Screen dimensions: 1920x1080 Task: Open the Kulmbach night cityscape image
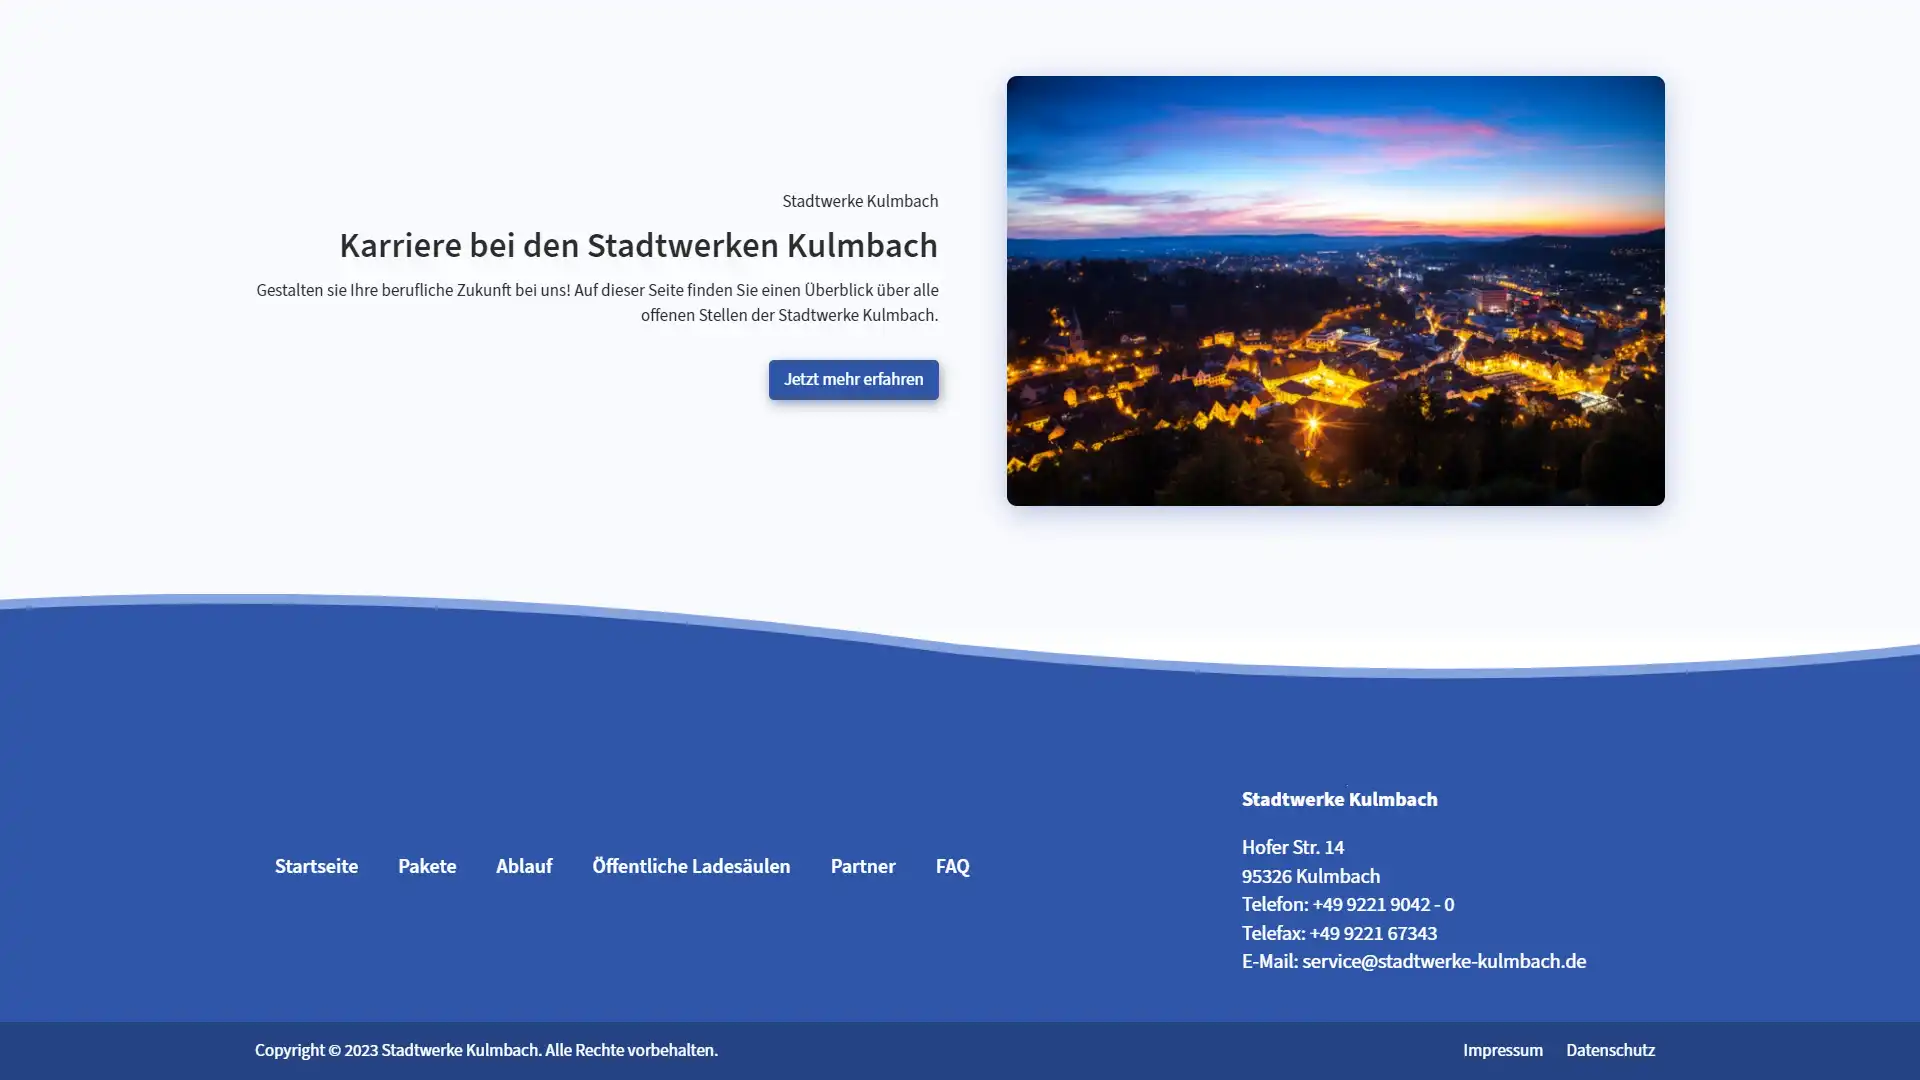point(1335,291)
